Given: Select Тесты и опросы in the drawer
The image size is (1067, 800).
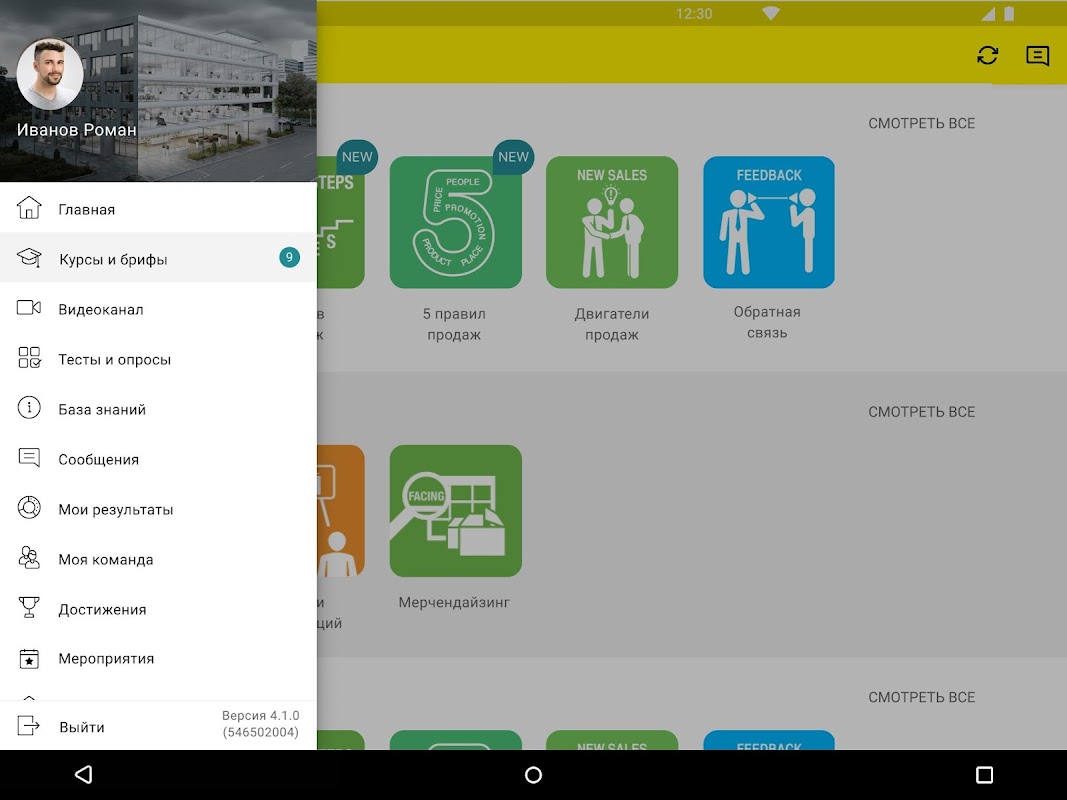Looking at the screenshot, I should [x=158, y=359].
